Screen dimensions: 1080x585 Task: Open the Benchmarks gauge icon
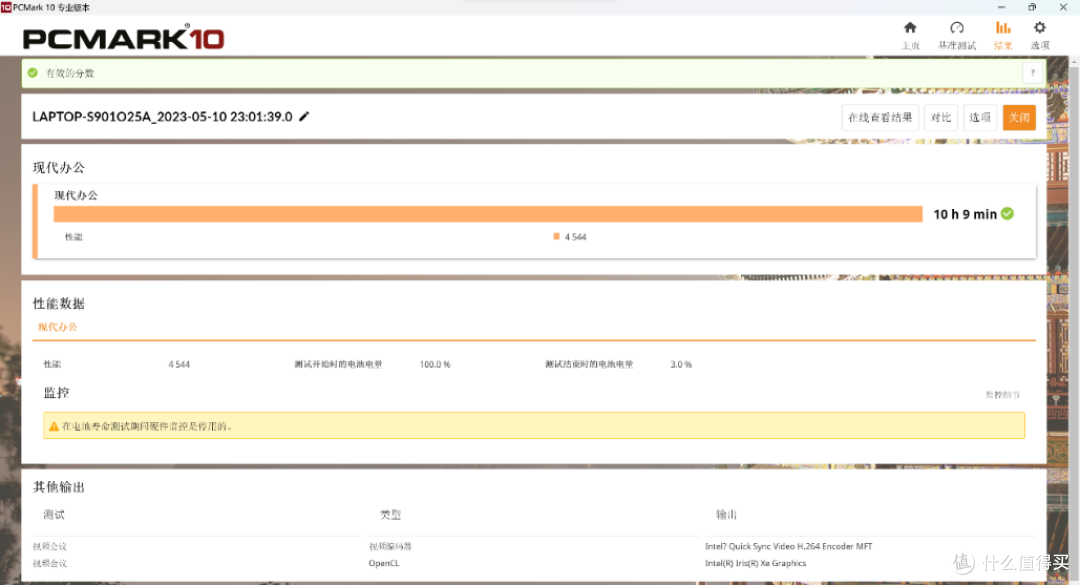point(957,28)
